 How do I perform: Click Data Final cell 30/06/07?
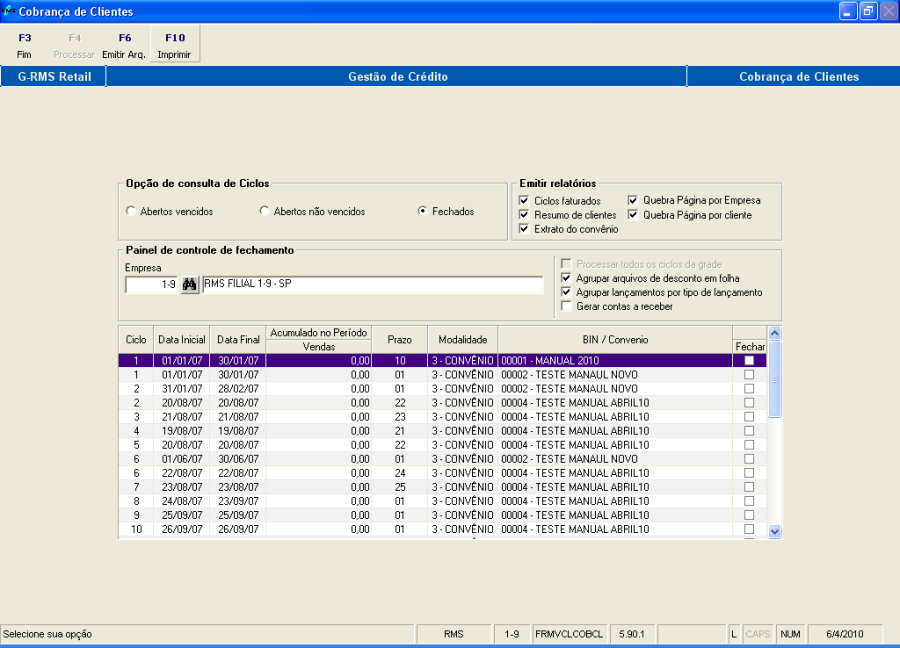238,459
